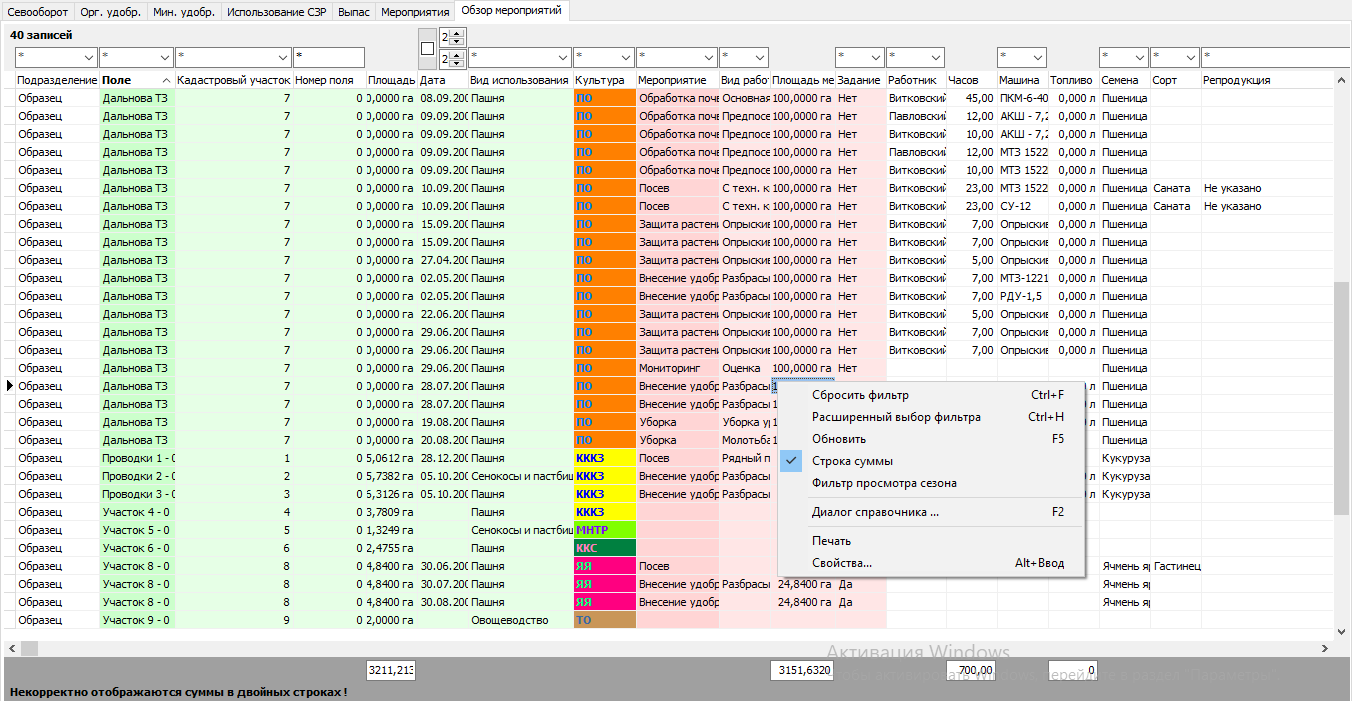Toggle the Строка суммы menu option

(931, 461)
